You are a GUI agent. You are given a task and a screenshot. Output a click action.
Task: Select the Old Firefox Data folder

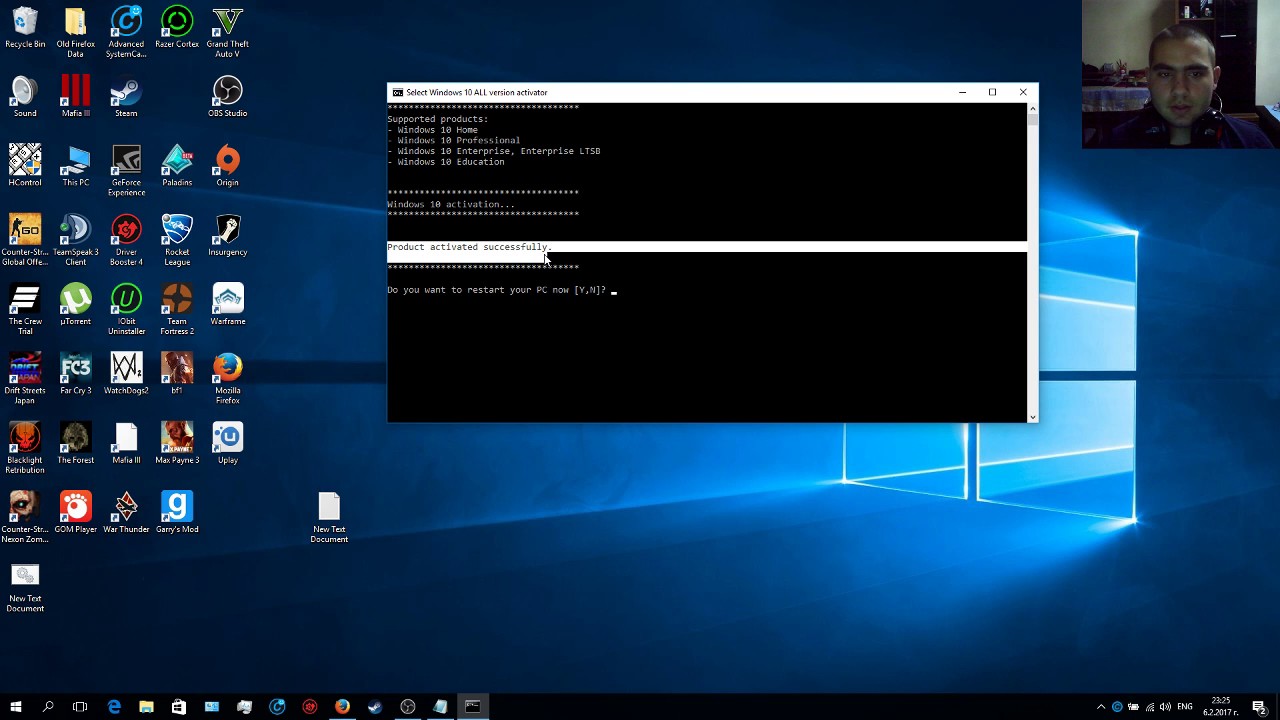click(x=75, y=32)
